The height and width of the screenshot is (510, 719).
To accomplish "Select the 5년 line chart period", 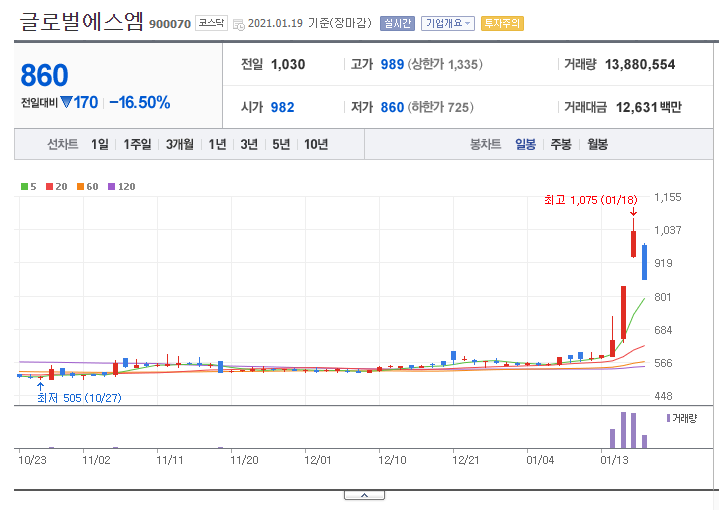I will 281,144.
